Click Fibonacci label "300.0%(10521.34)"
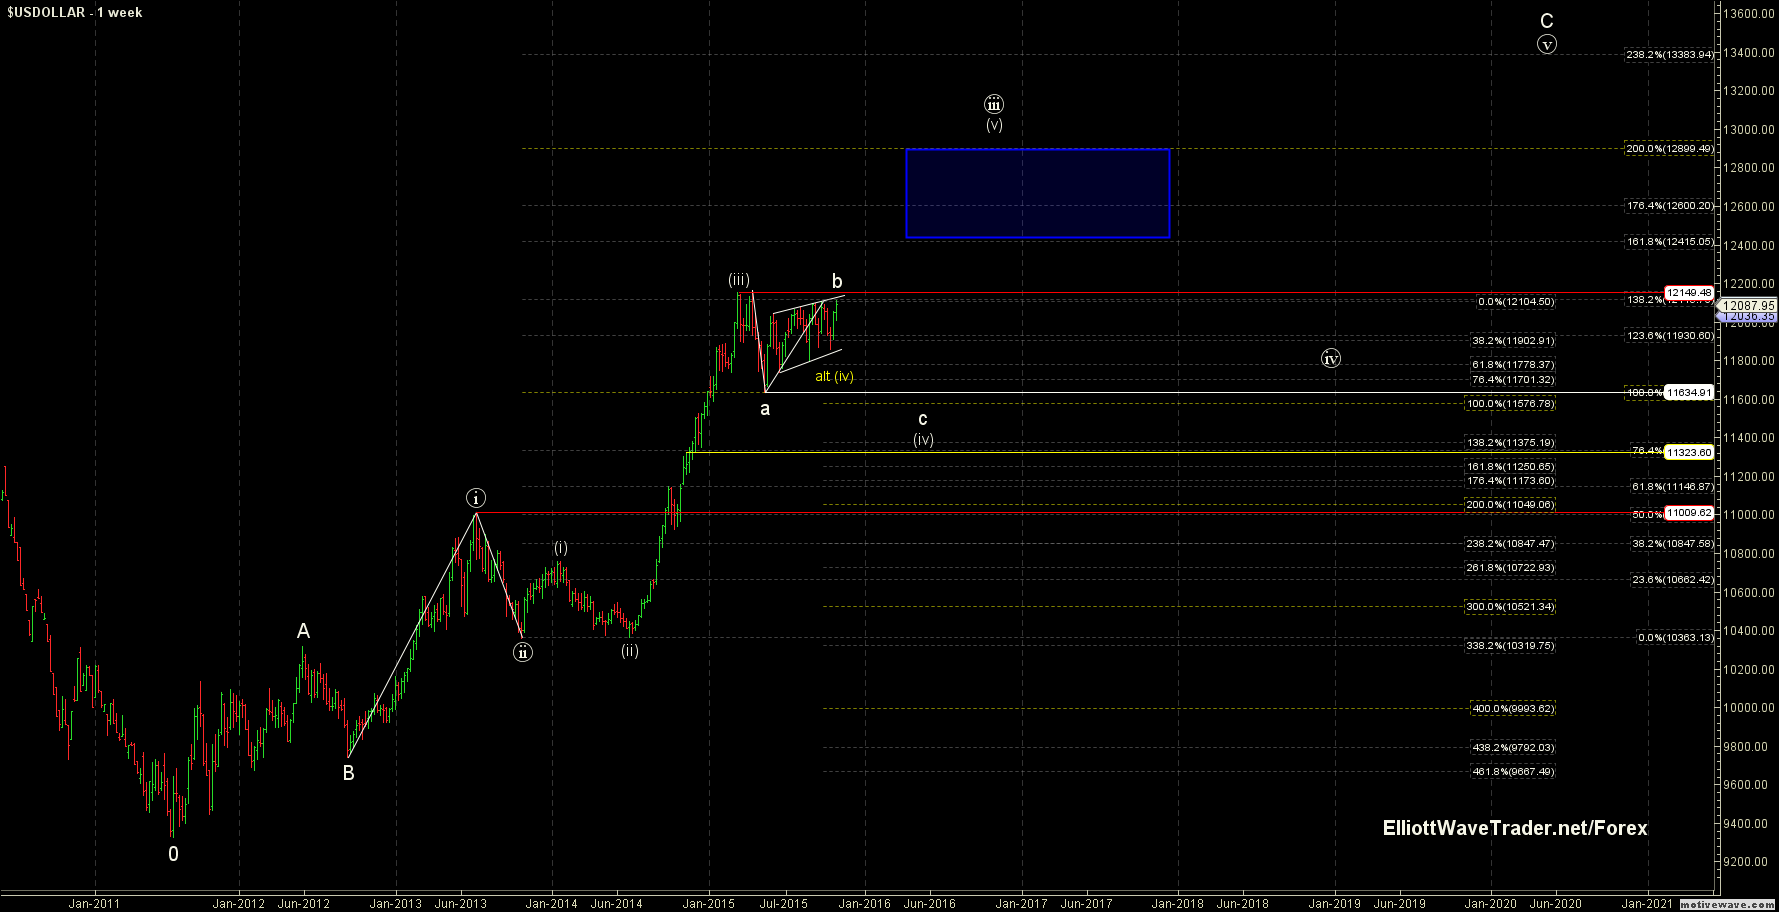 coord(1511,607)
